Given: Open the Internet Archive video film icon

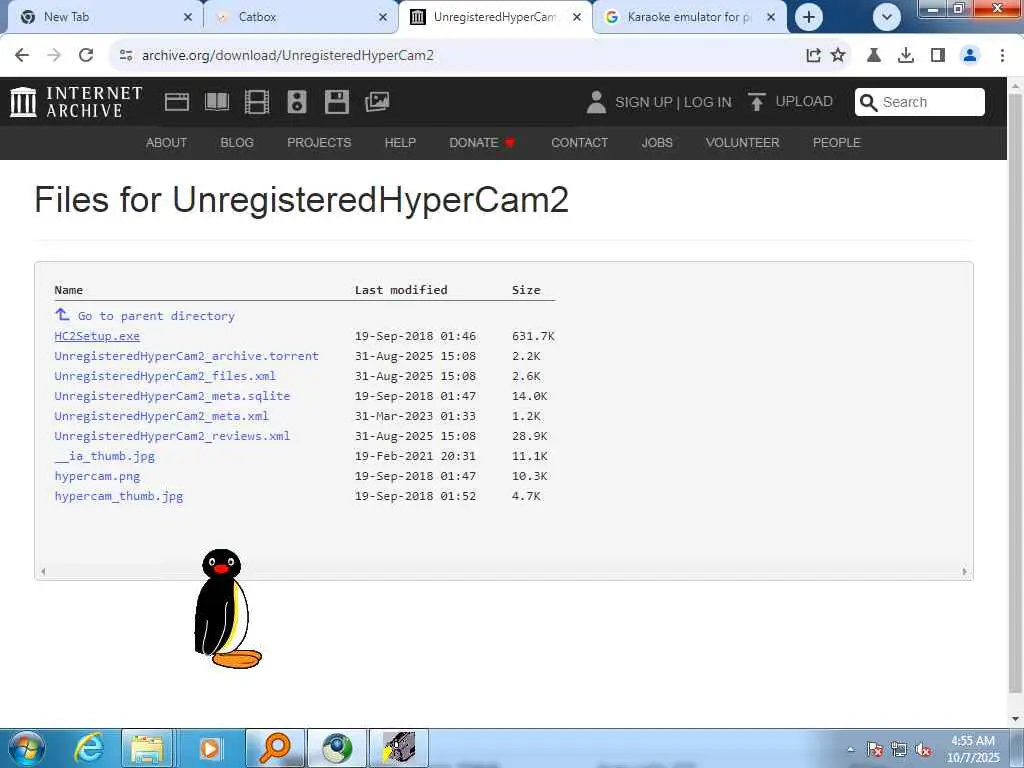Looking at the screenshot, I should (x=257, y=102).
